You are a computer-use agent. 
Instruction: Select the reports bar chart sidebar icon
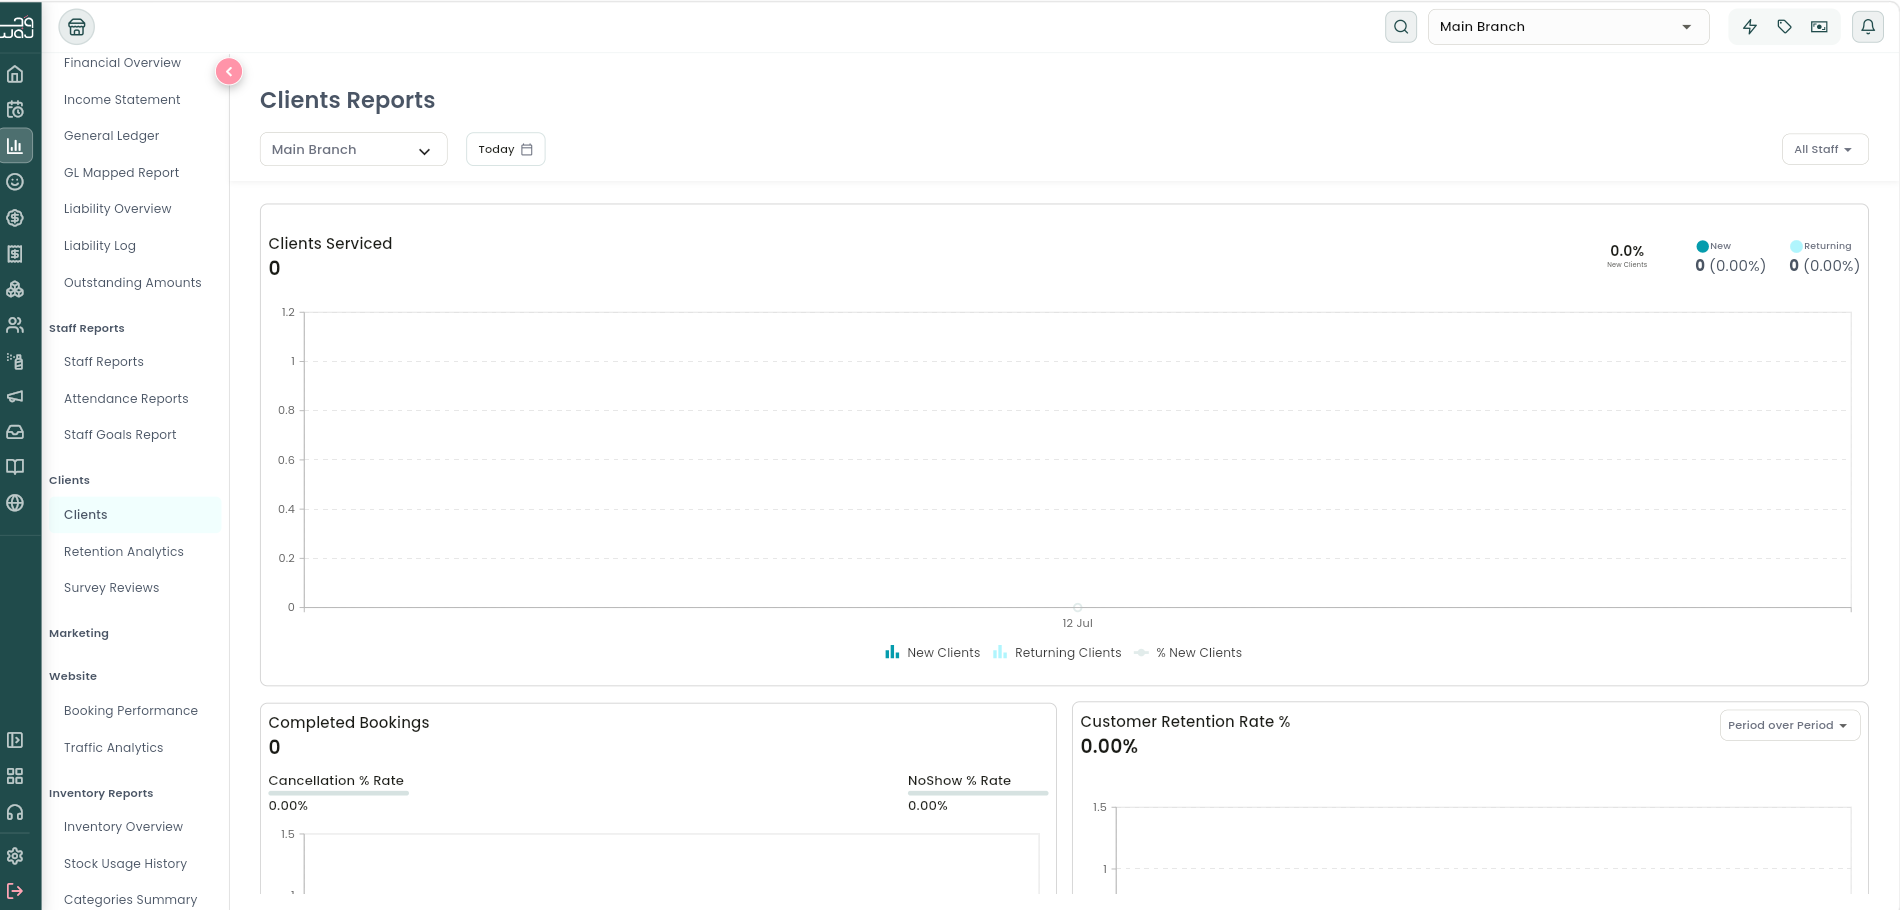pos(15,146)
